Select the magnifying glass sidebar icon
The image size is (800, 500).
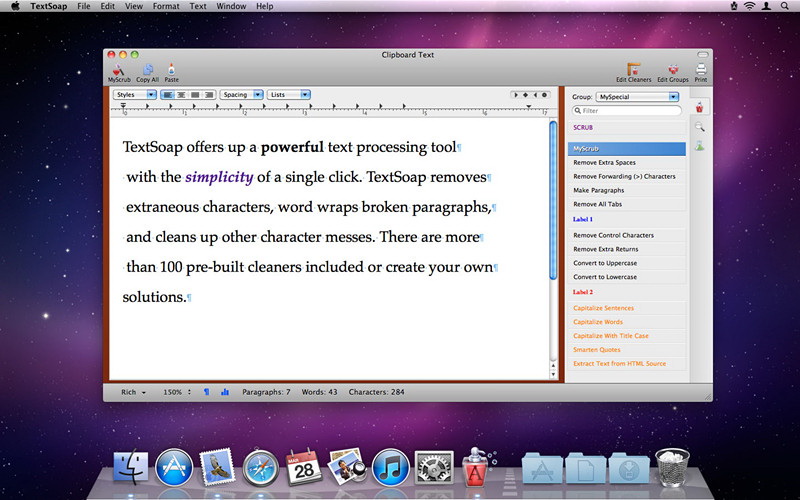[x=699, y=127]
